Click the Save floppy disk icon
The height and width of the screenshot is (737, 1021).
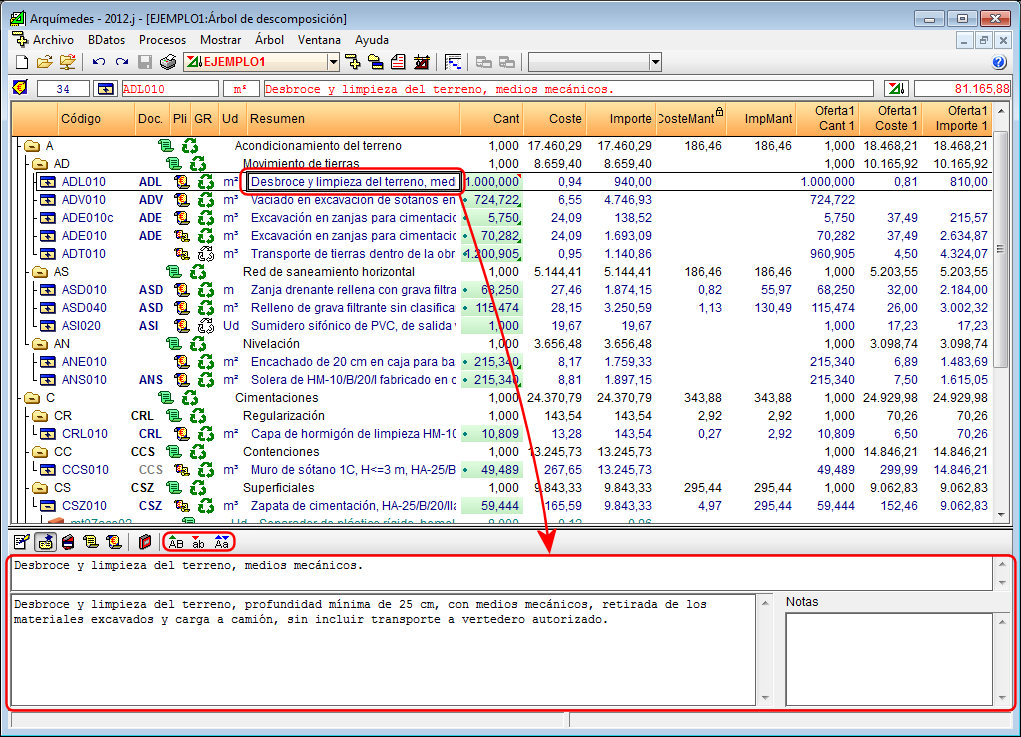[145, 62]
